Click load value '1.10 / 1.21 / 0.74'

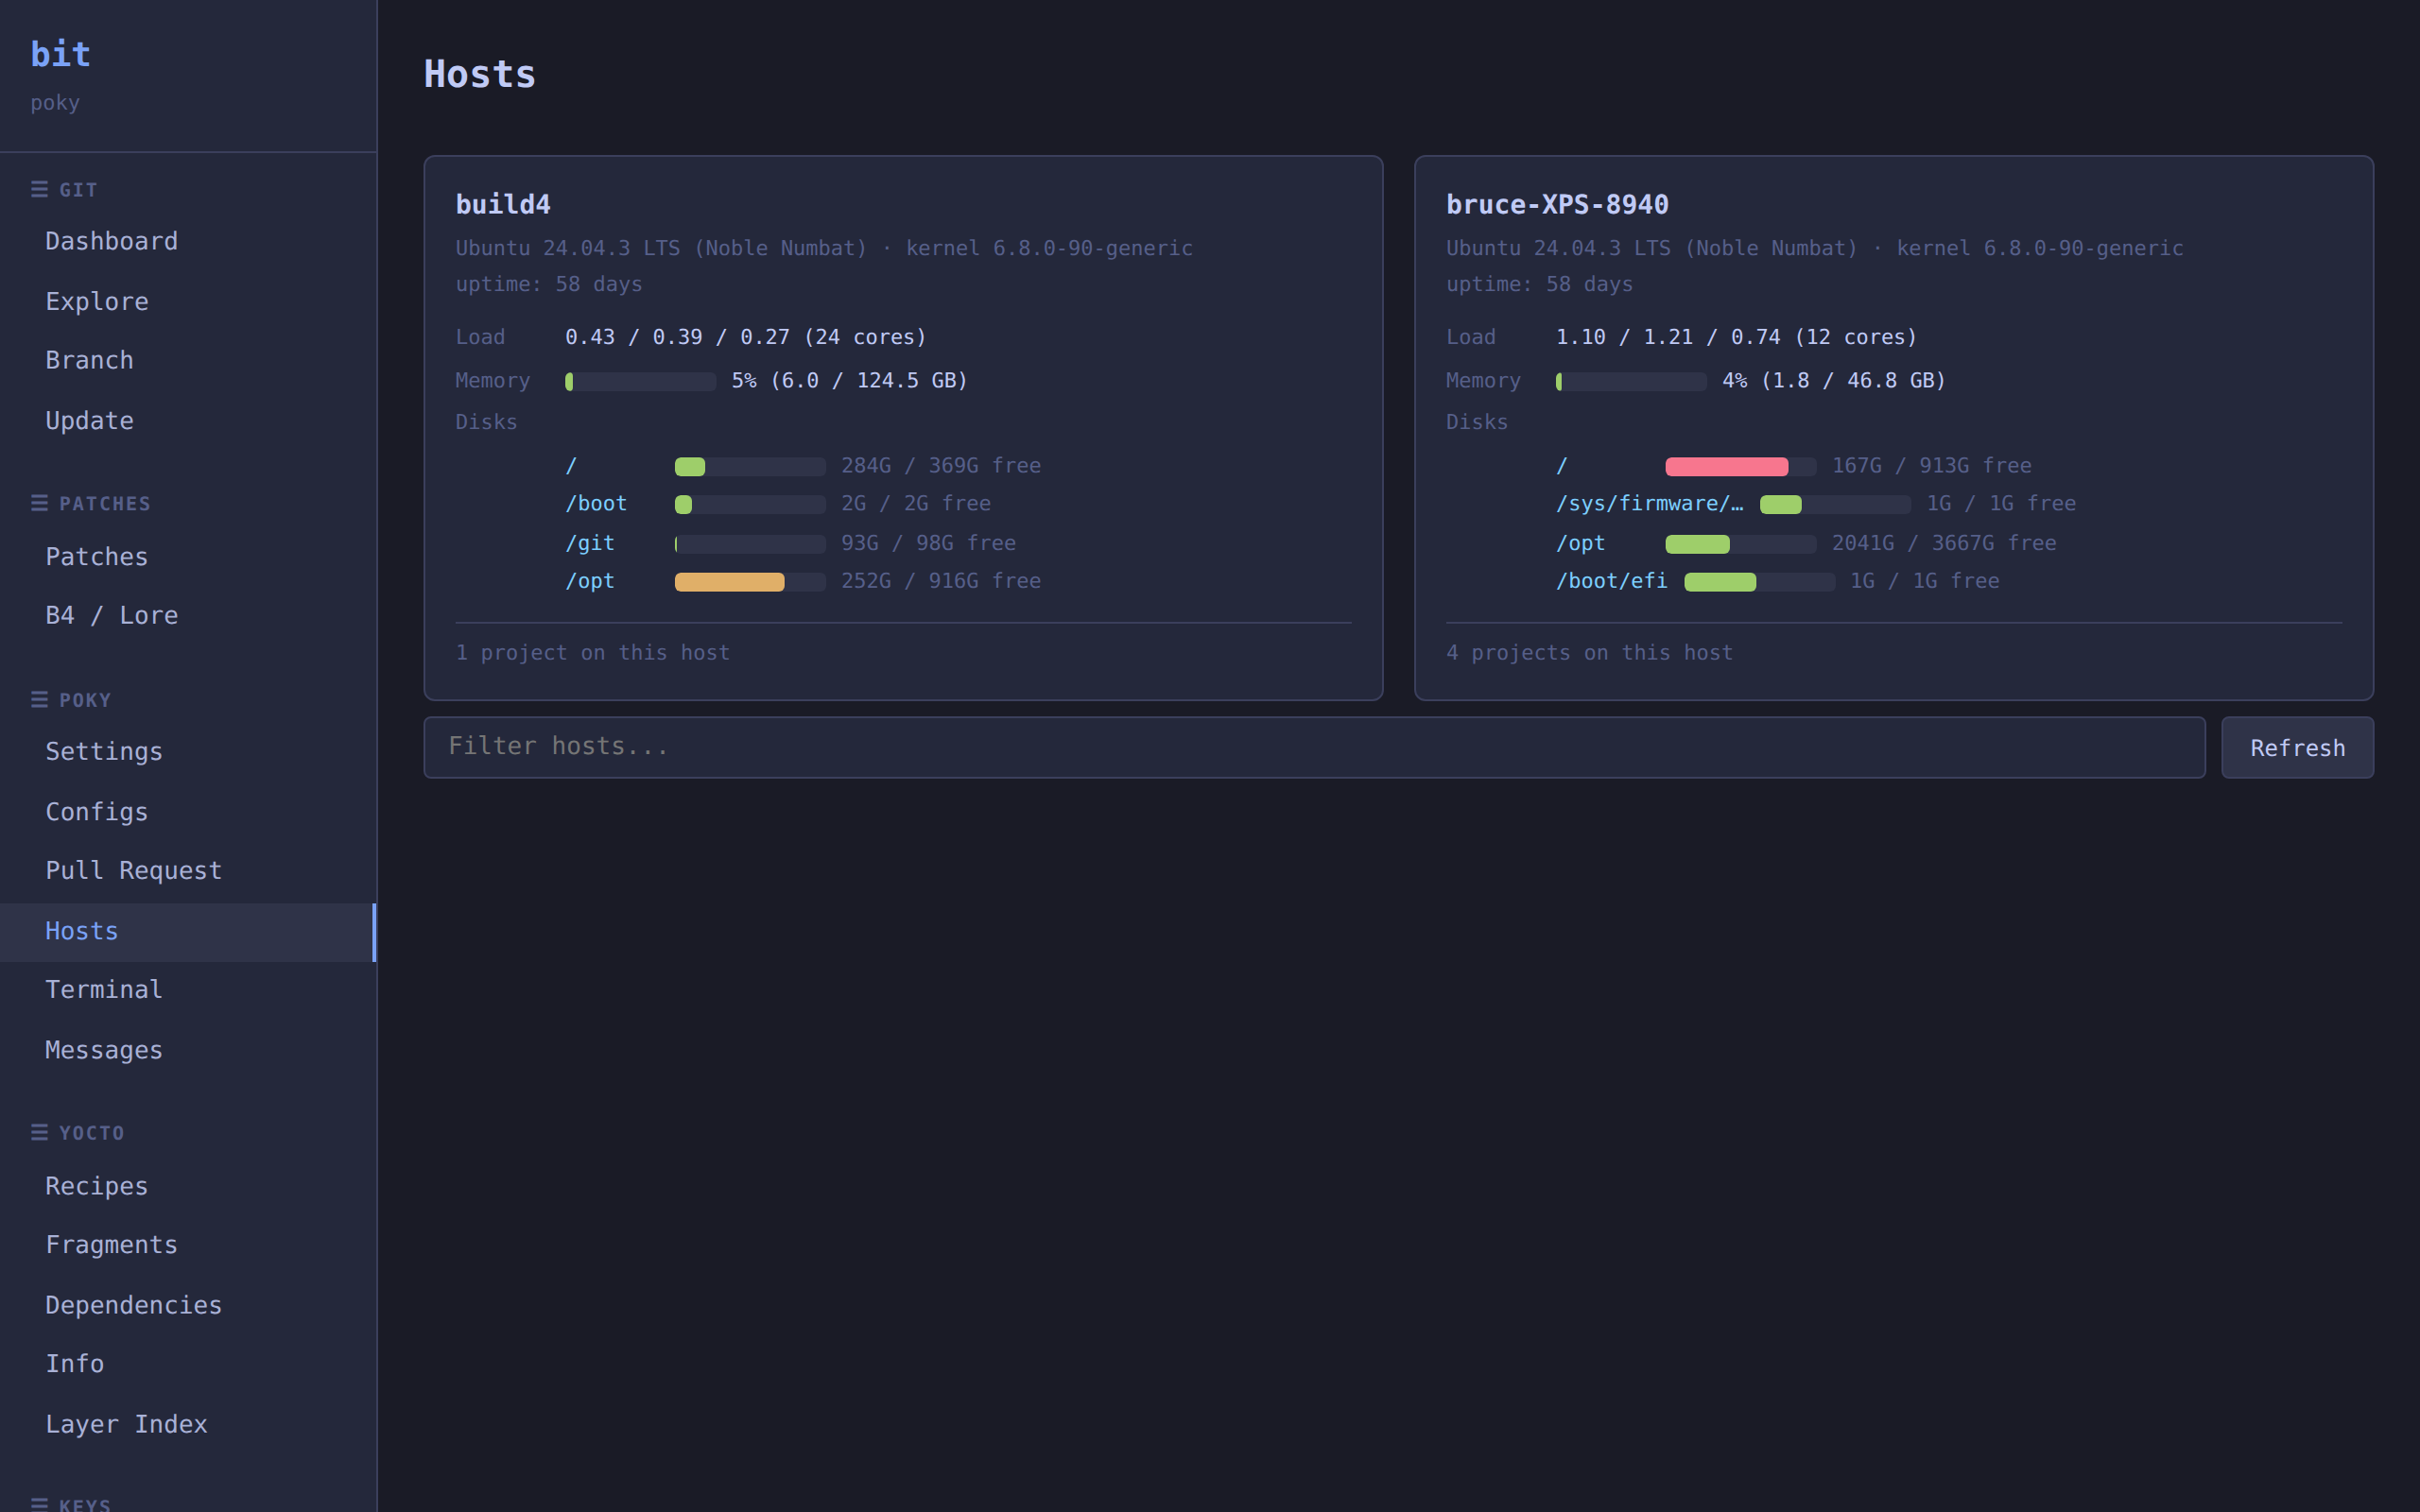(1668, 337)
